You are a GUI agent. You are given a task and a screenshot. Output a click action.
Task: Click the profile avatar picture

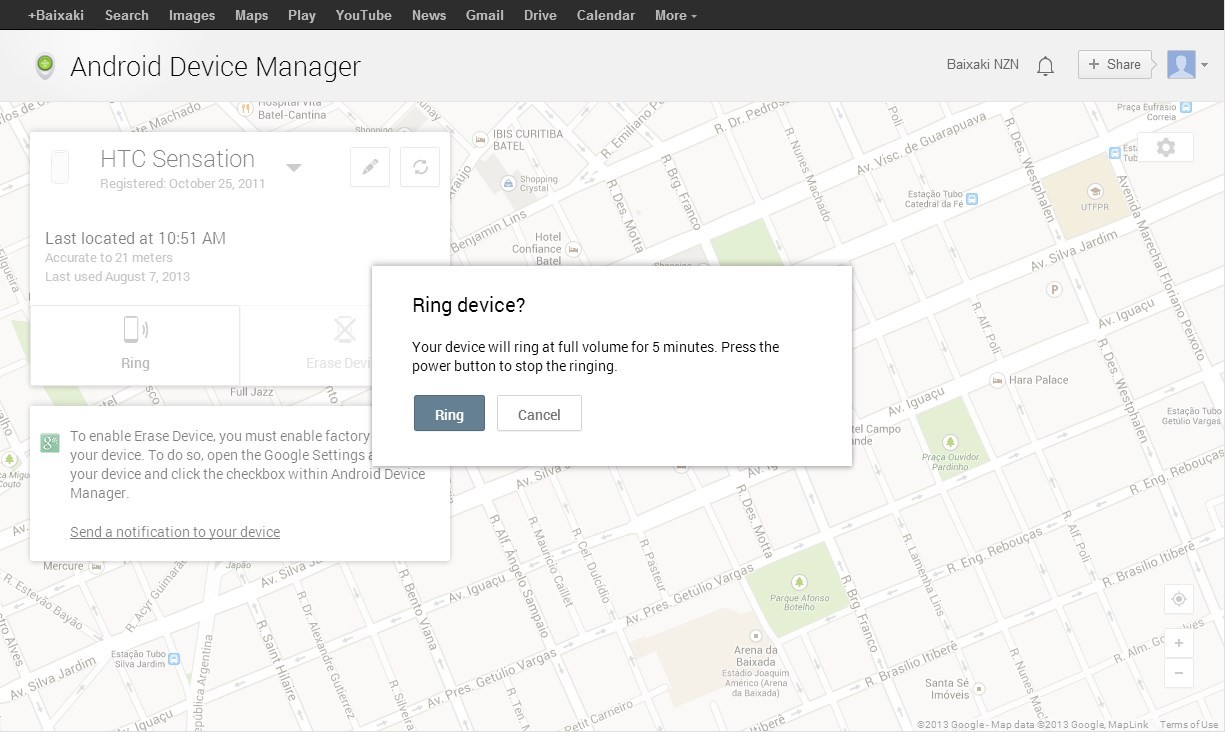pyautogui.click(x=1181, y=65)
